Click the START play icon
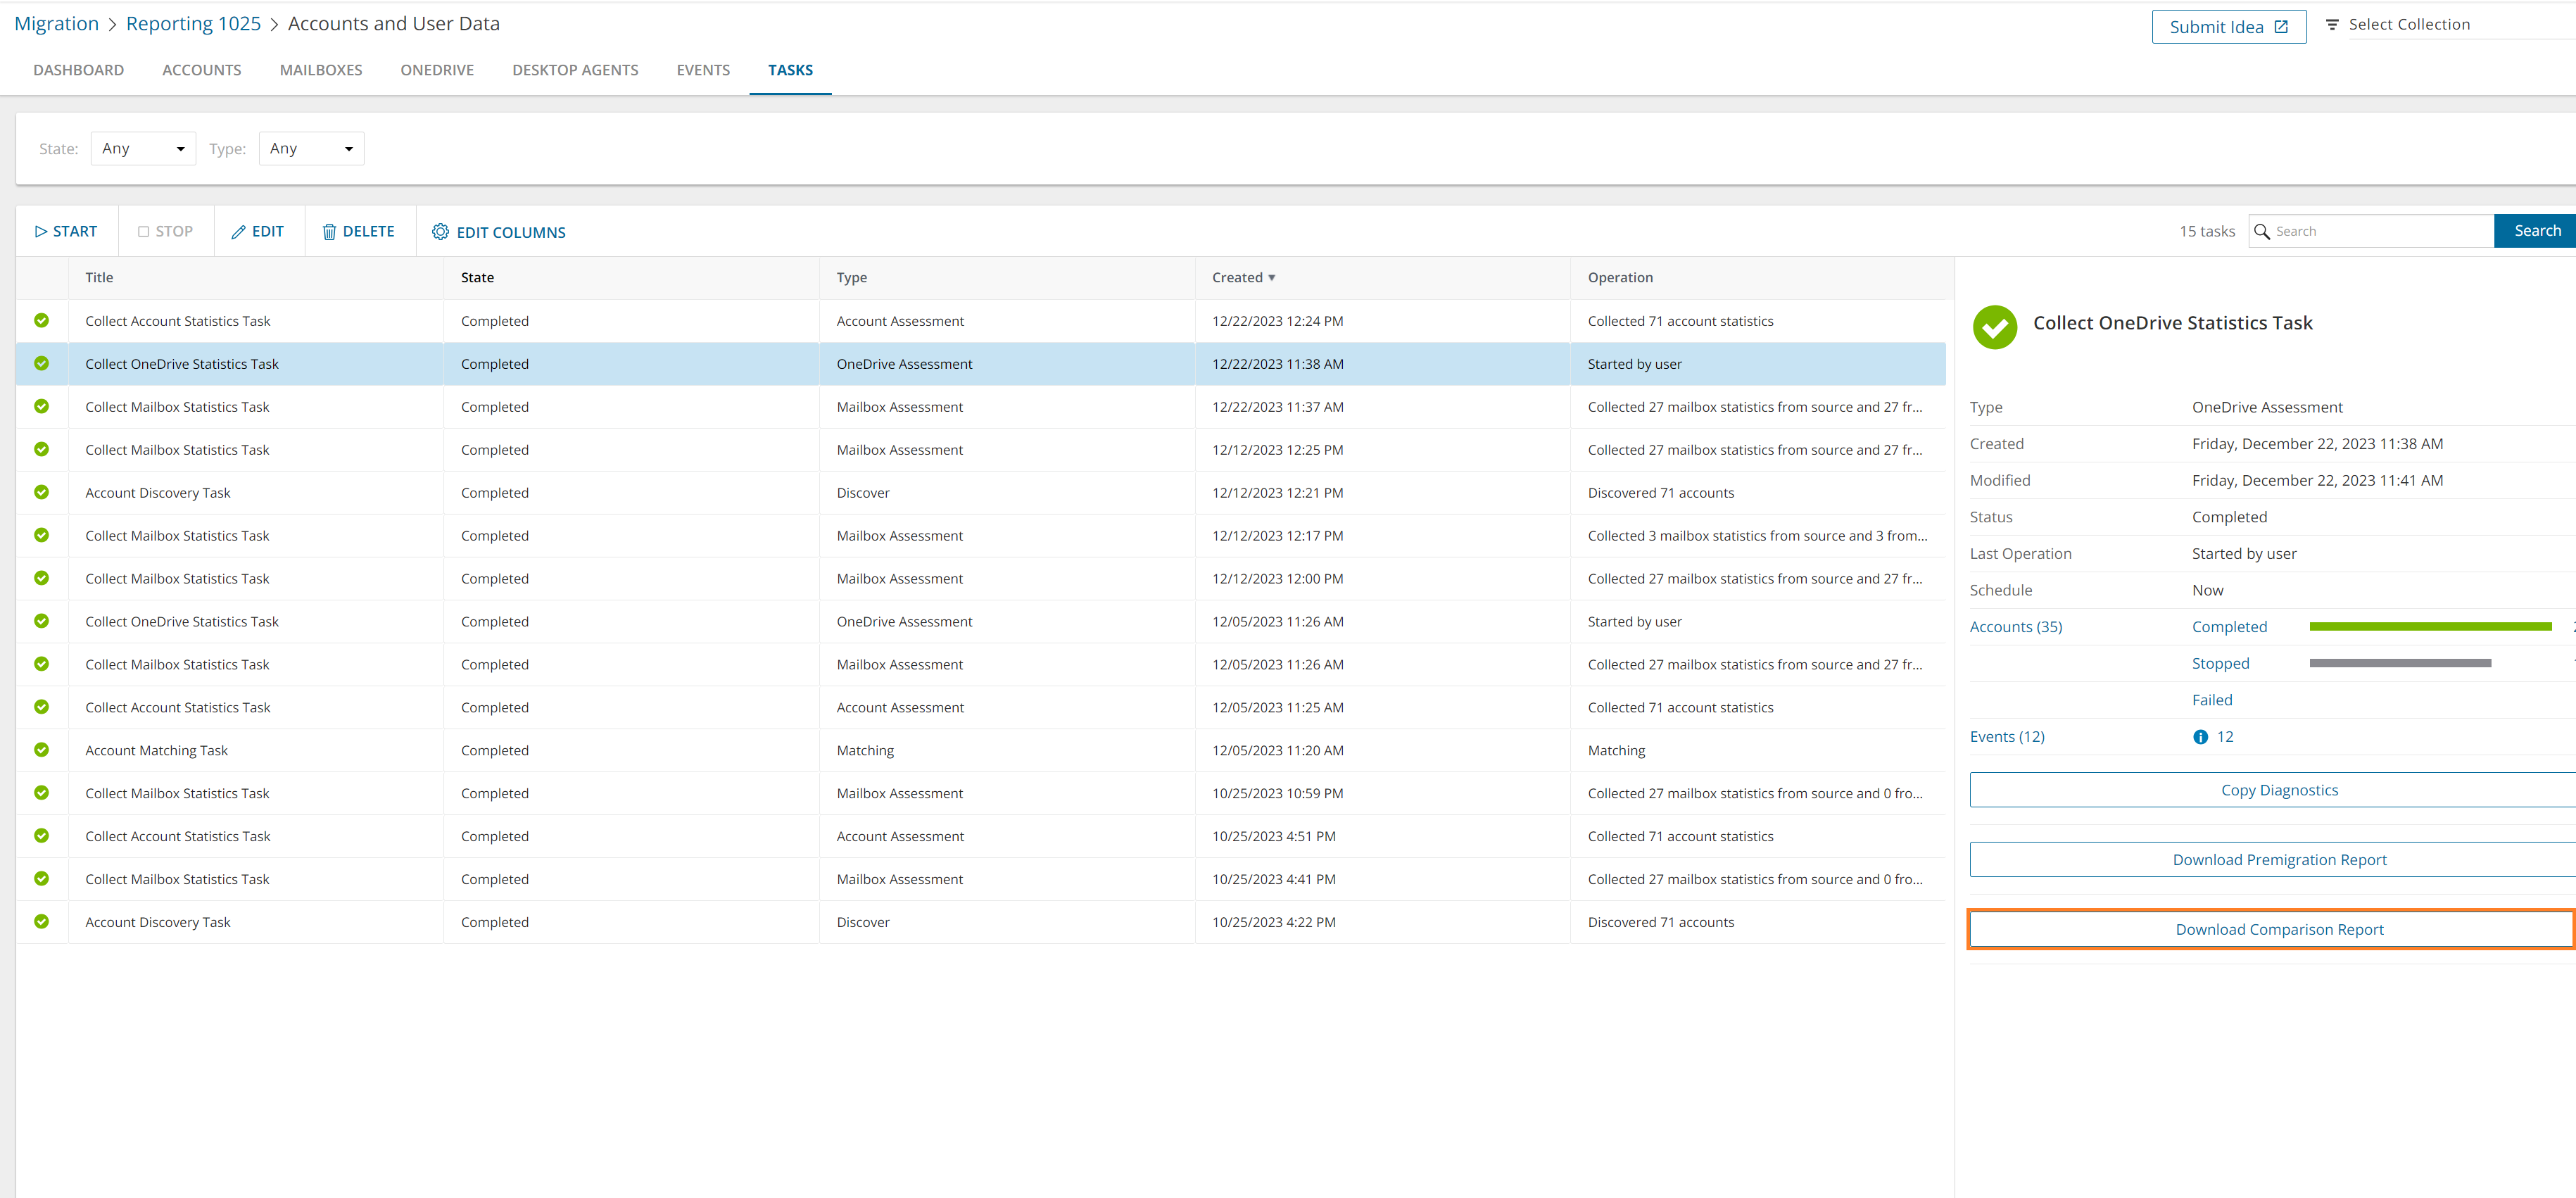This screenshot has height=1198, width=2576. 41,232
